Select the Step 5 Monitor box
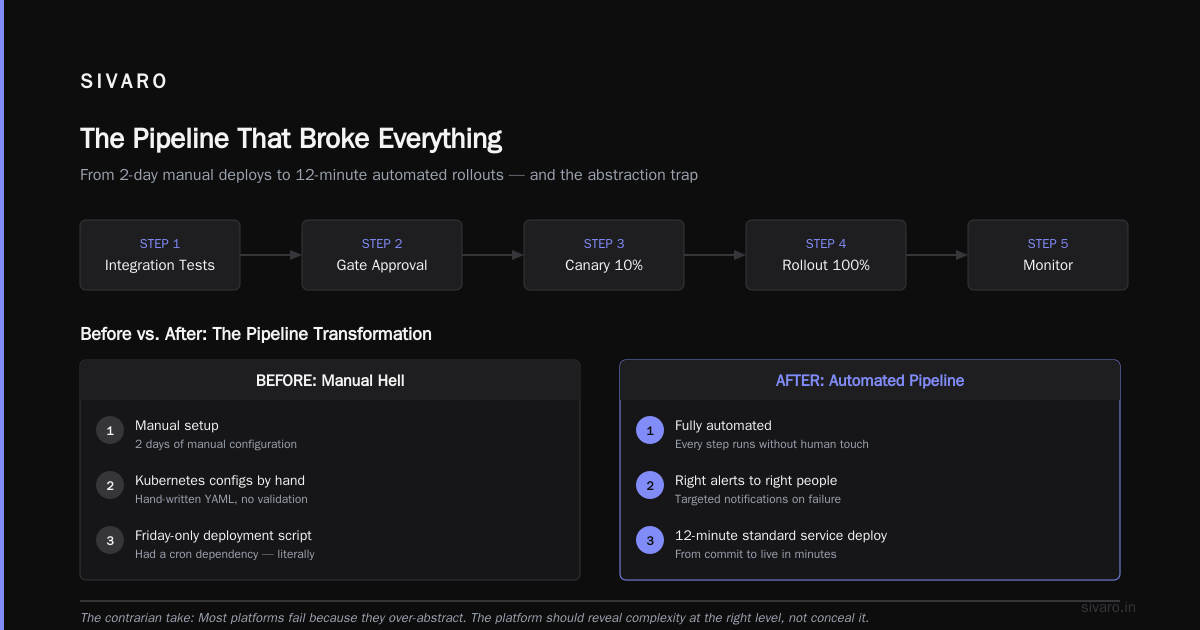The image size is (1200, 630). click(1048, 255)
